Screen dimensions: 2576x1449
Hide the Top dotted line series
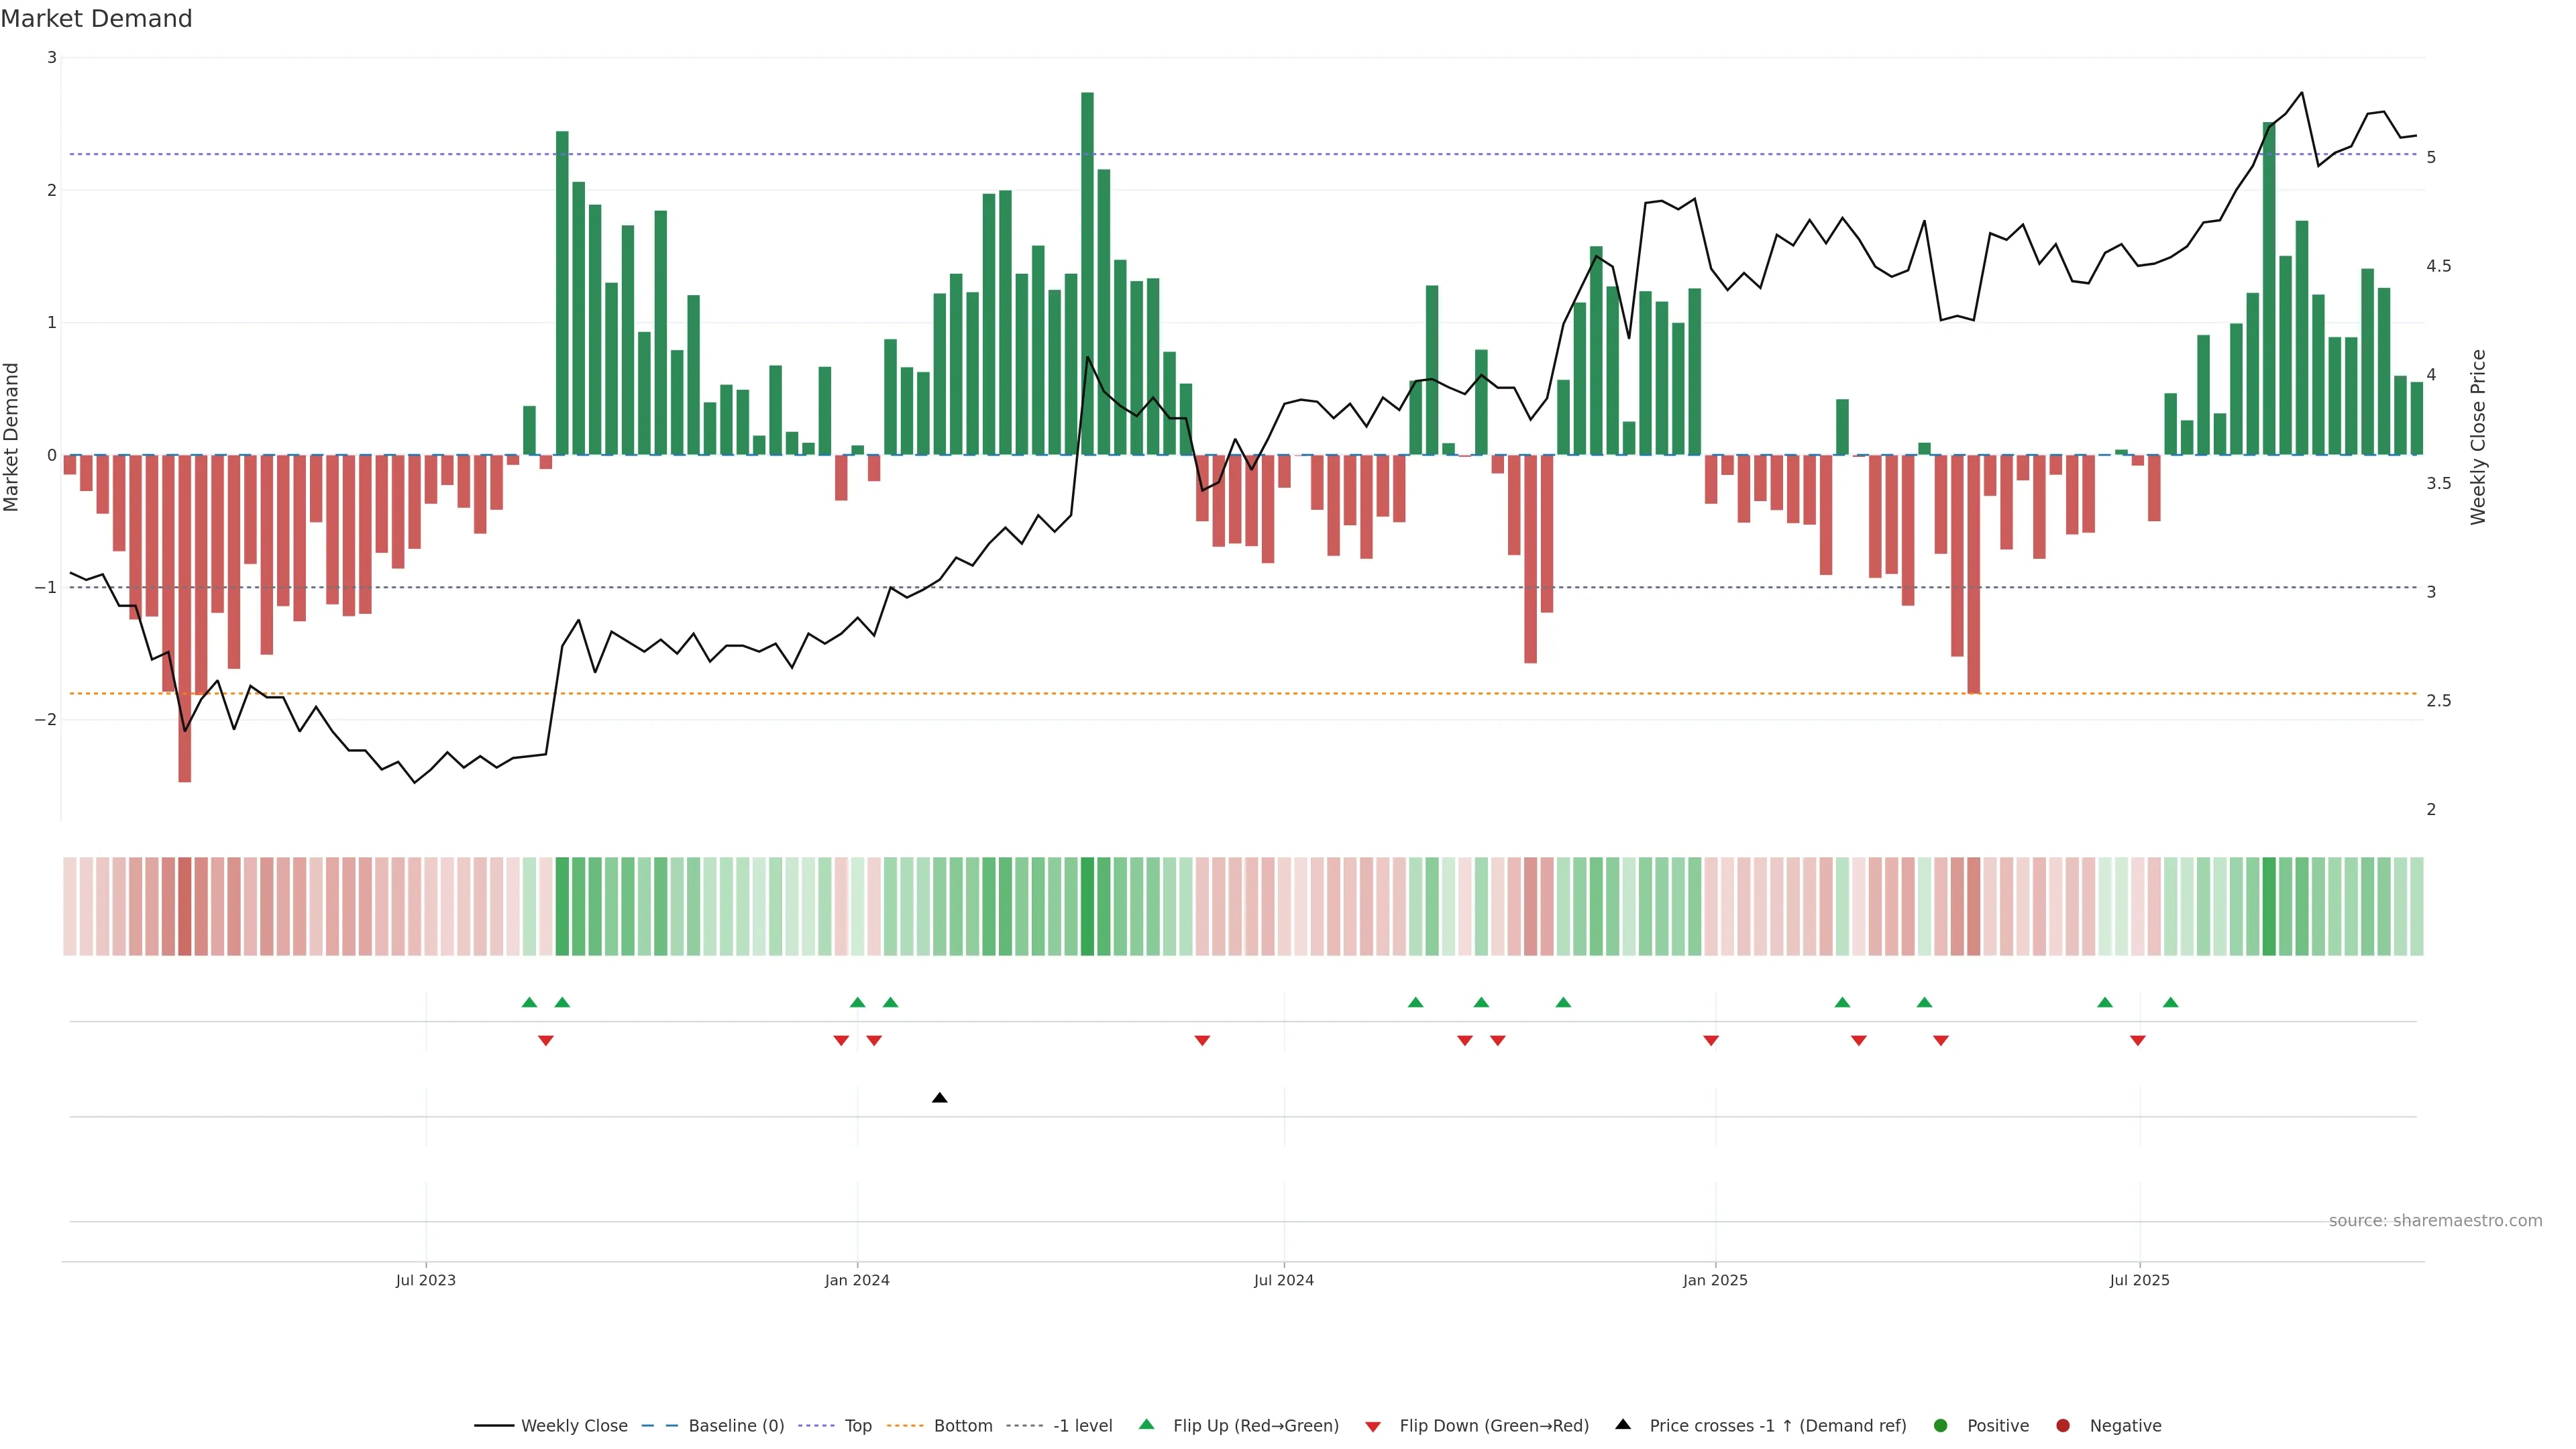coord(857,1426)
